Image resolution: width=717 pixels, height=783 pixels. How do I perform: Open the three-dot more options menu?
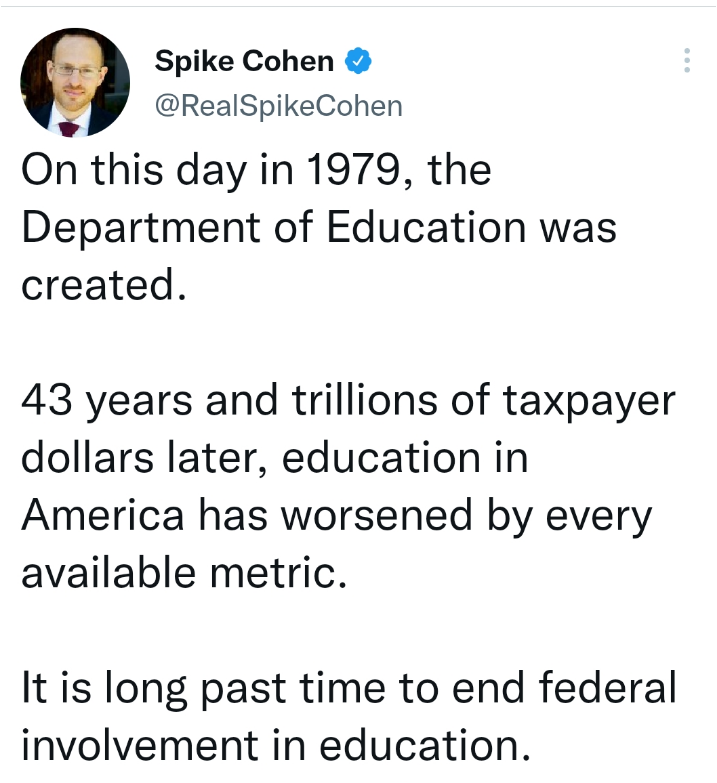pyautogui.click(x=687, y=60)
